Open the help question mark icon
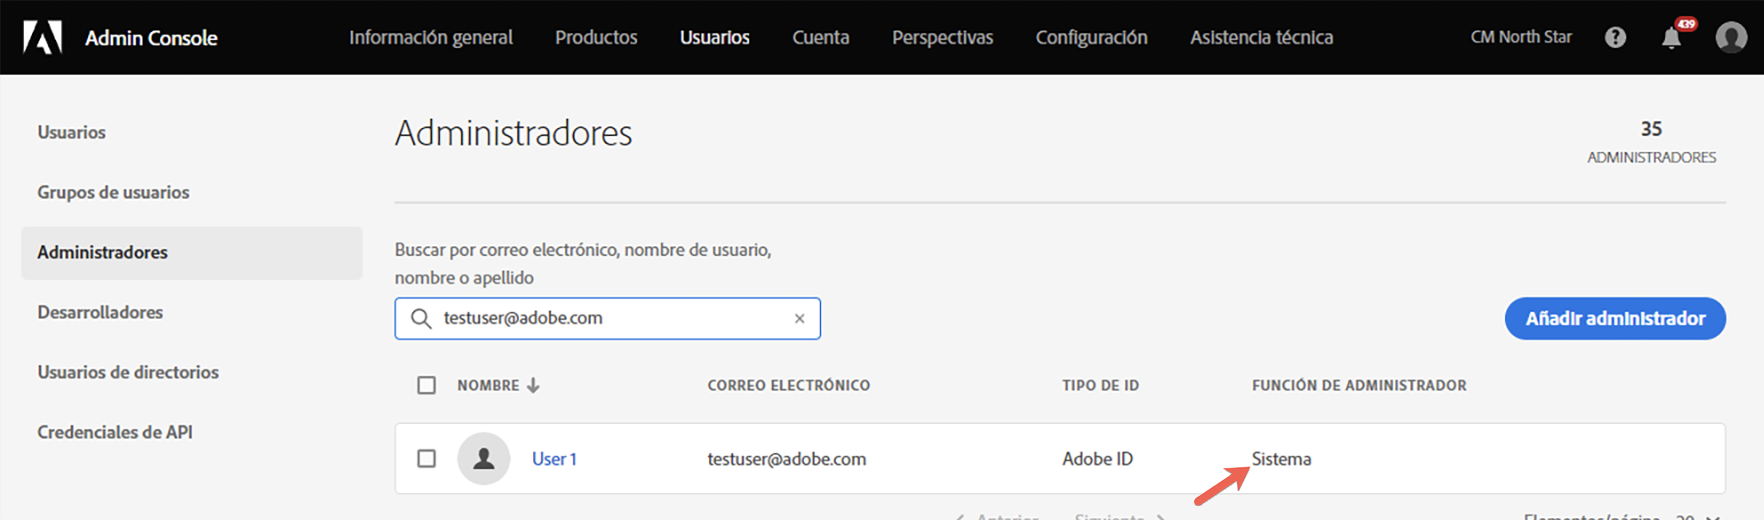 click(x=1615, y=37)
